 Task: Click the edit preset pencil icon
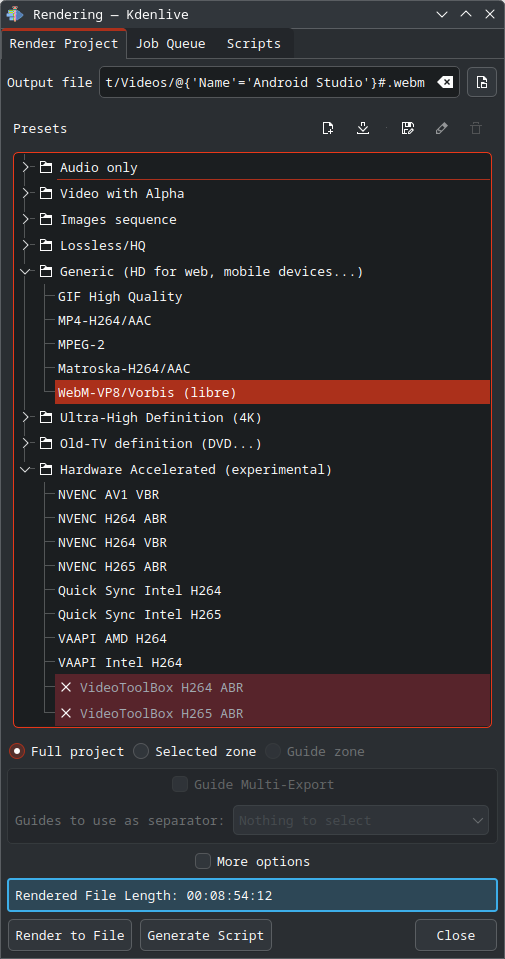441,128
